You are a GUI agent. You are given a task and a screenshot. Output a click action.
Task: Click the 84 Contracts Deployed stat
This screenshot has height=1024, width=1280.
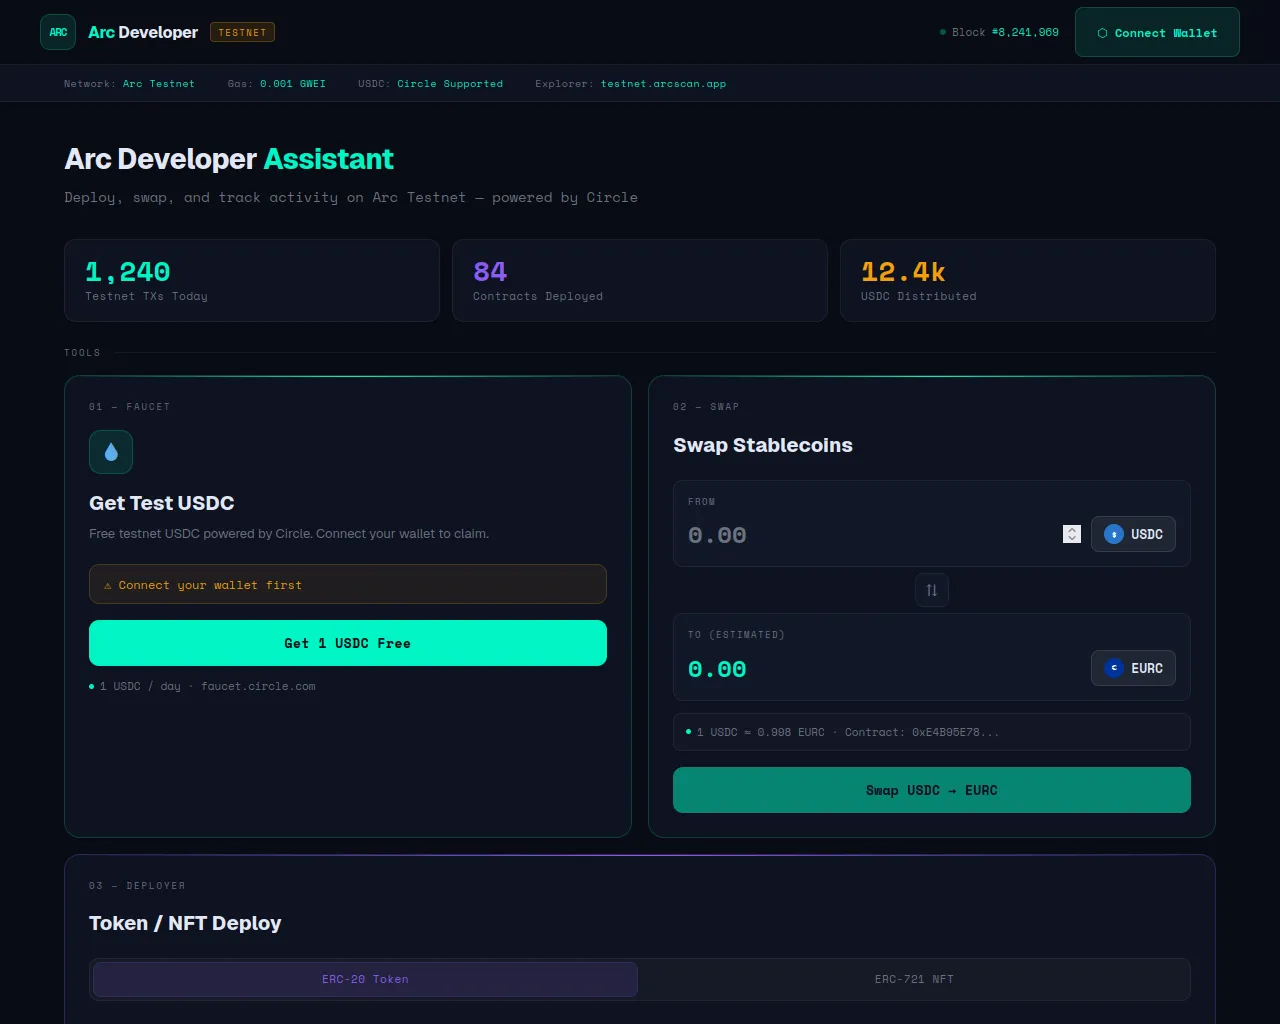tap(640, 280)
